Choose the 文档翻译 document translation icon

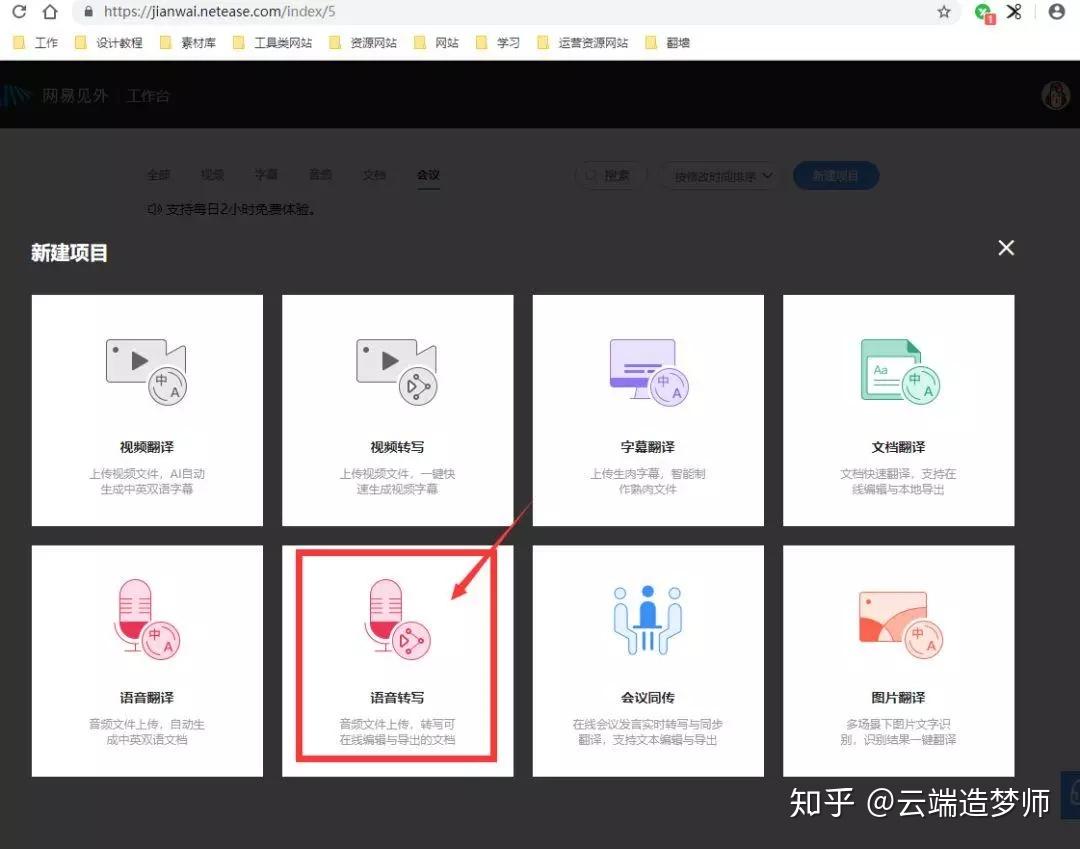(899, 371)
